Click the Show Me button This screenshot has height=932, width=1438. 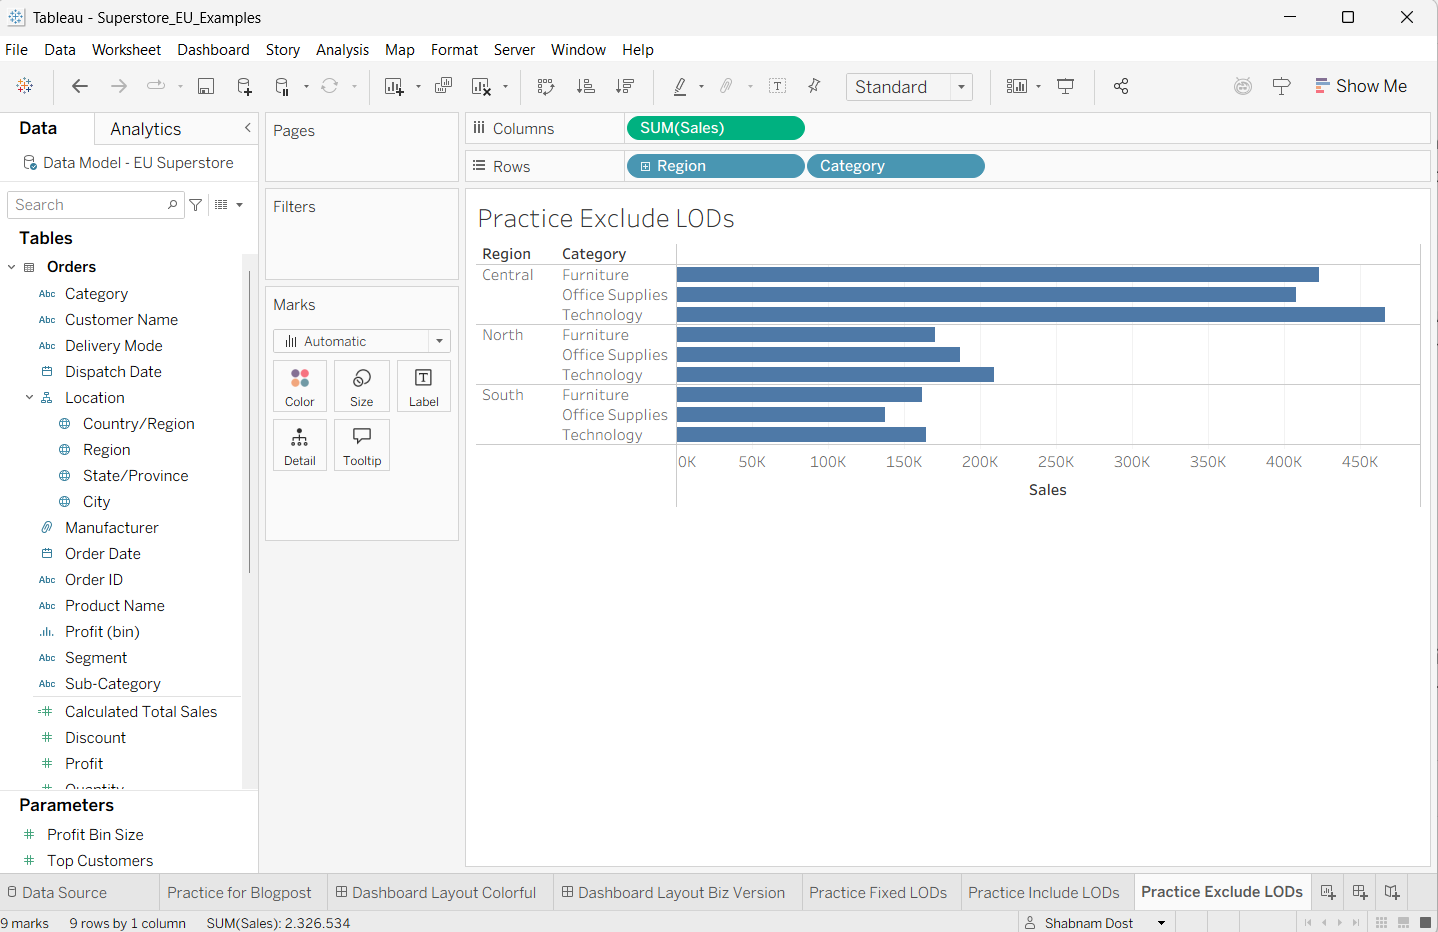click(1360, 87)
